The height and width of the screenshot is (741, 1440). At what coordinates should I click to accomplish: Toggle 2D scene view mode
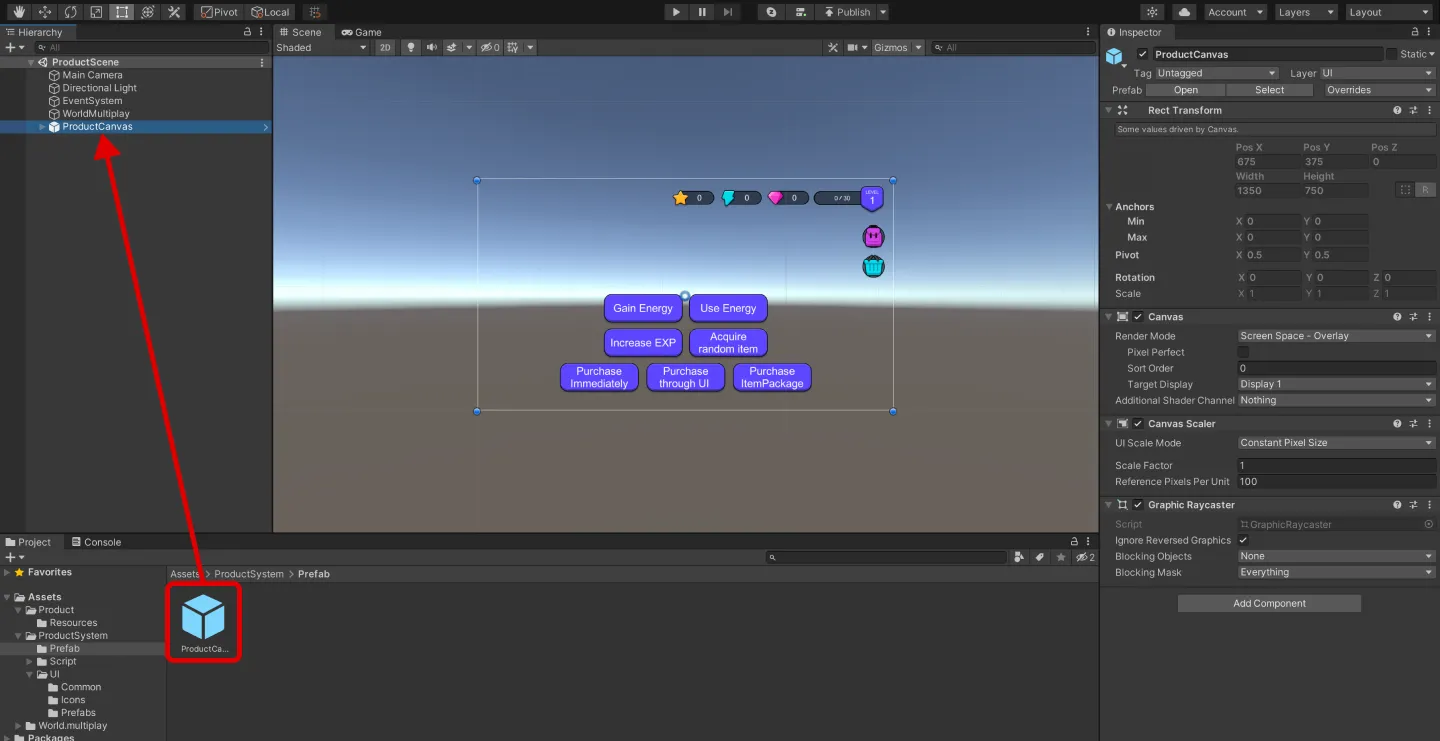point(385,47)
